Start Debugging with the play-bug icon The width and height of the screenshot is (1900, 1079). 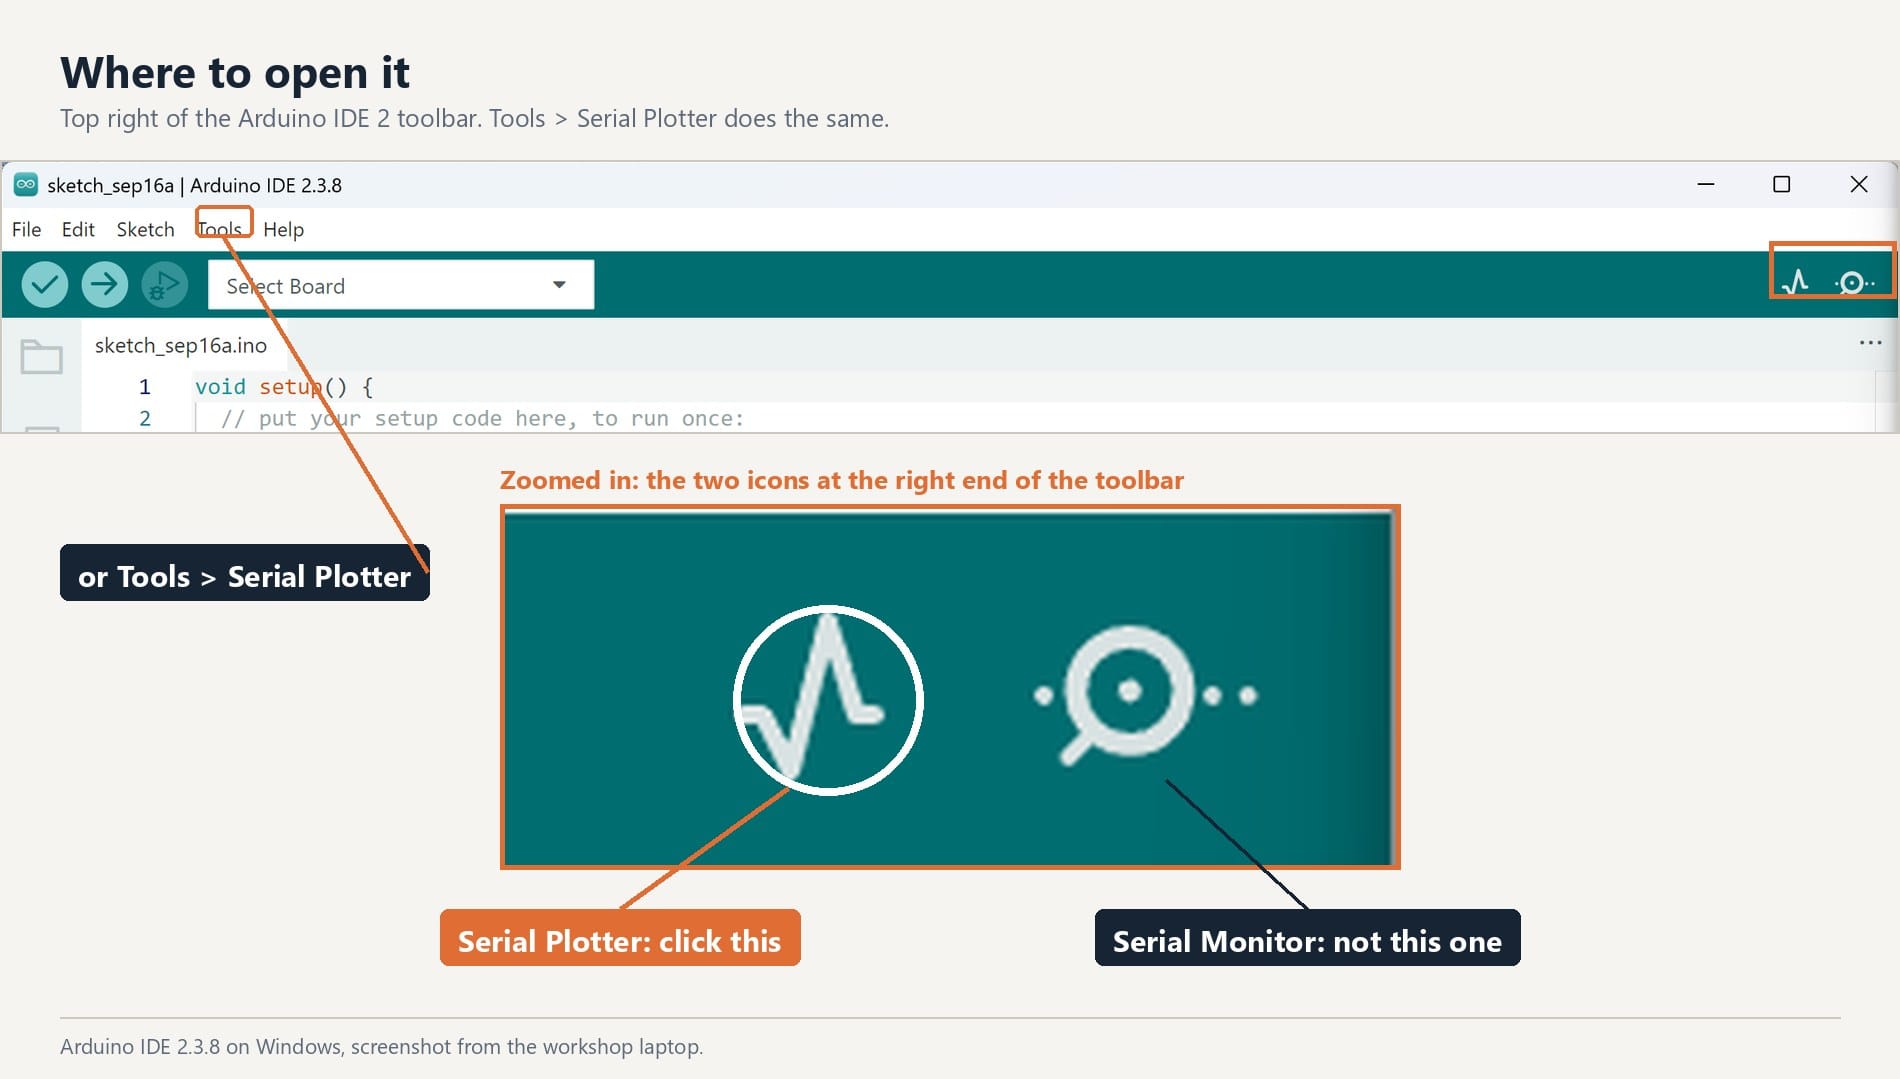coord(165,285)
